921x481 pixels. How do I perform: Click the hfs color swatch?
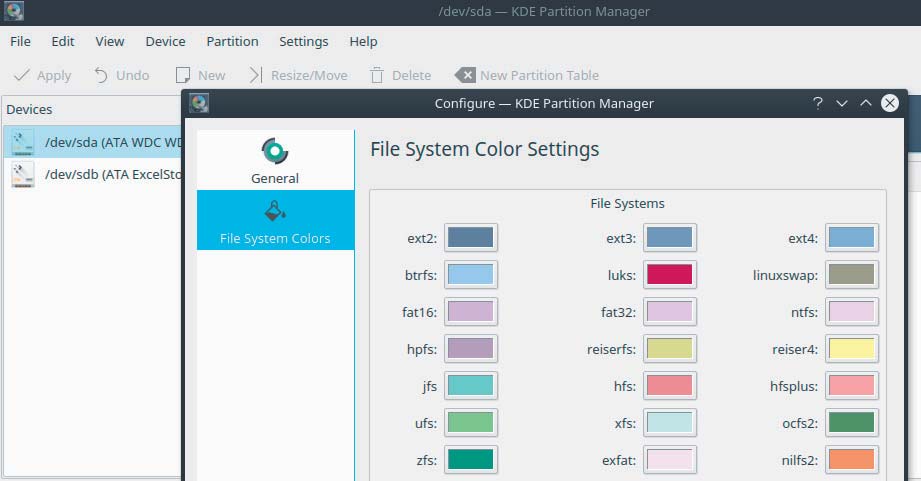click(x=670, y=385)
